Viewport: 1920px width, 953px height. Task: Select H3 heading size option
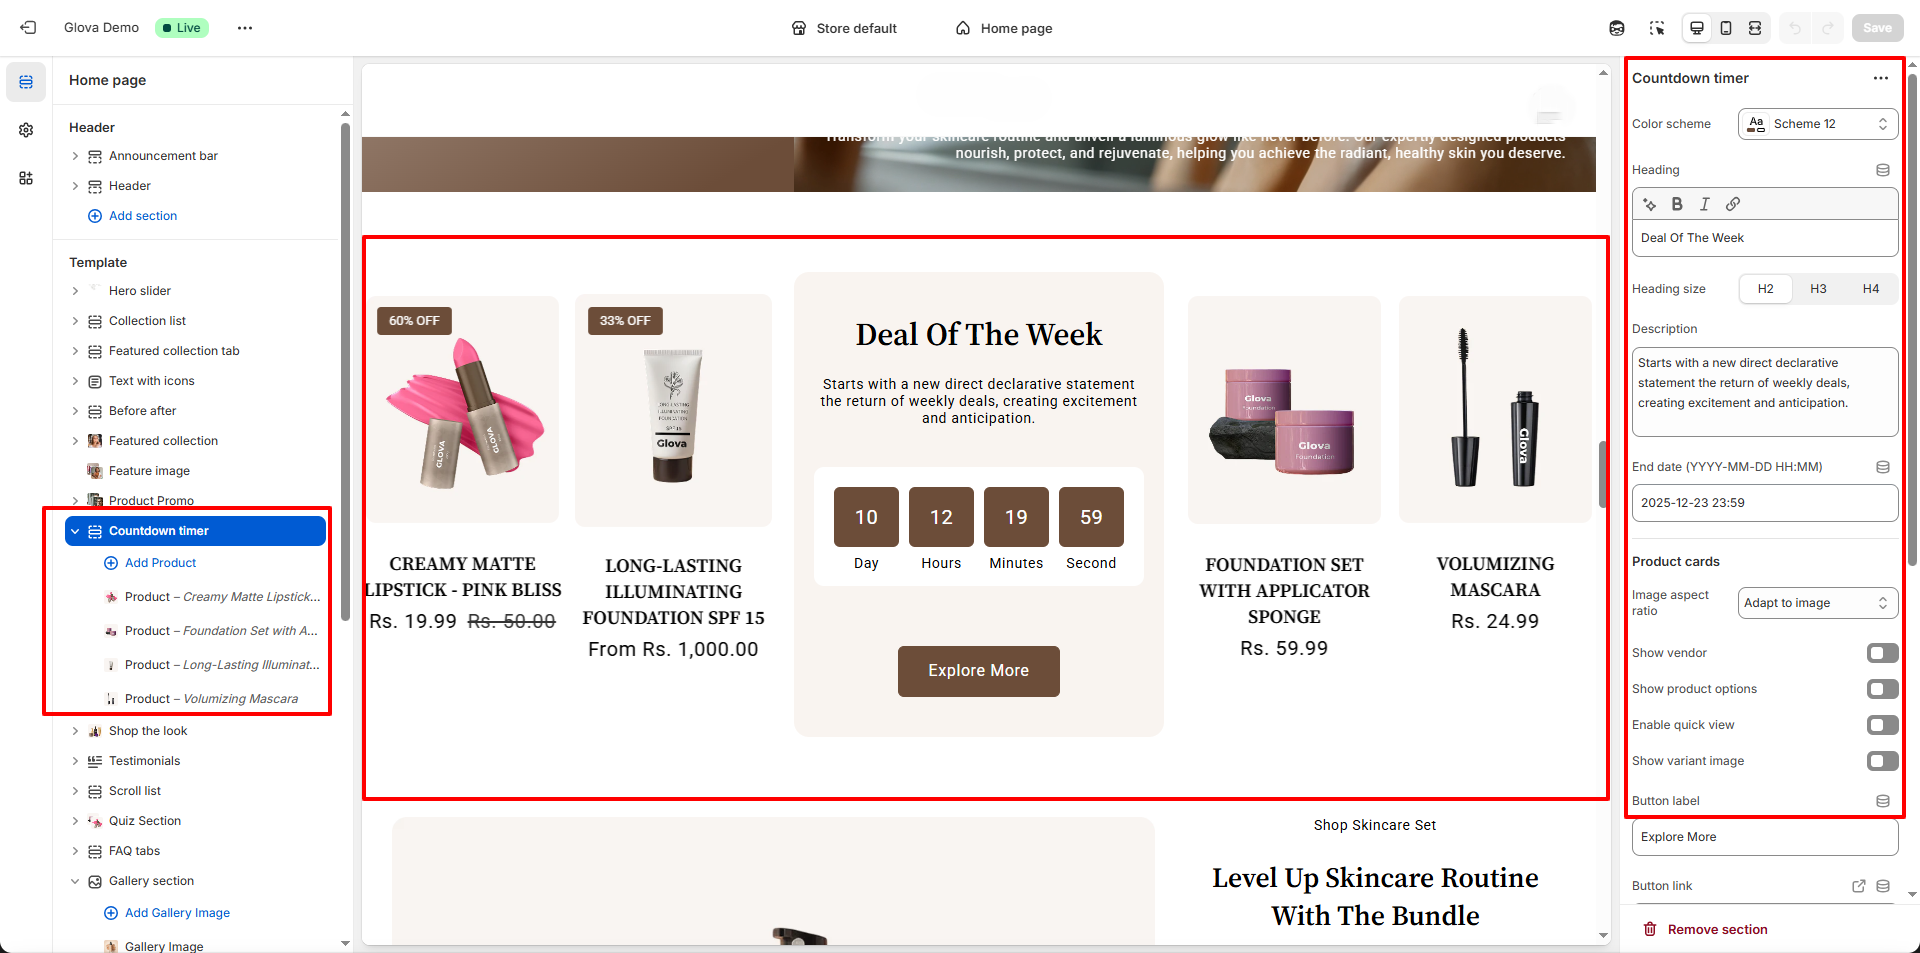click(1818, 289)
